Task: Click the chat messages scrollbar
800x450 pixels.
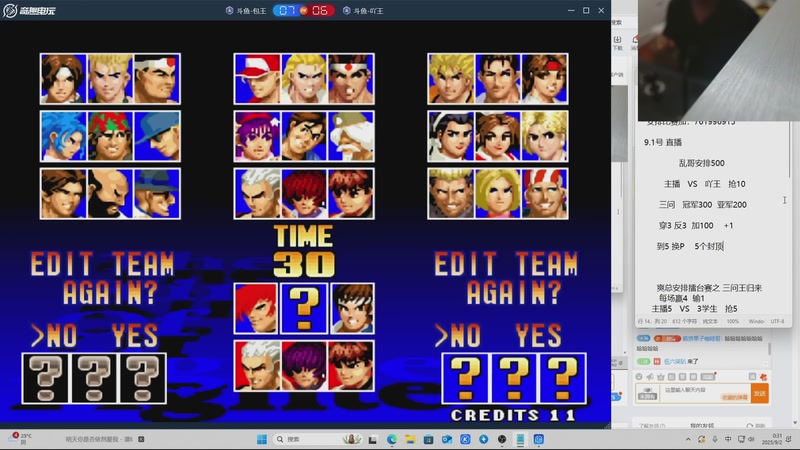Action: (769, 349)
